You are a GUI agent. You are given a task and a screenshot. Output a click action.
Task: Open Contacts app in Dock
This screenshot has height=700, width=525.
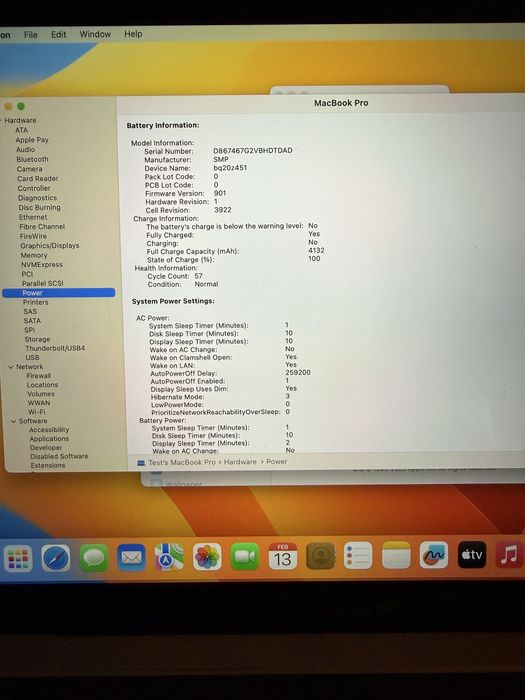[x=321, y=556]
